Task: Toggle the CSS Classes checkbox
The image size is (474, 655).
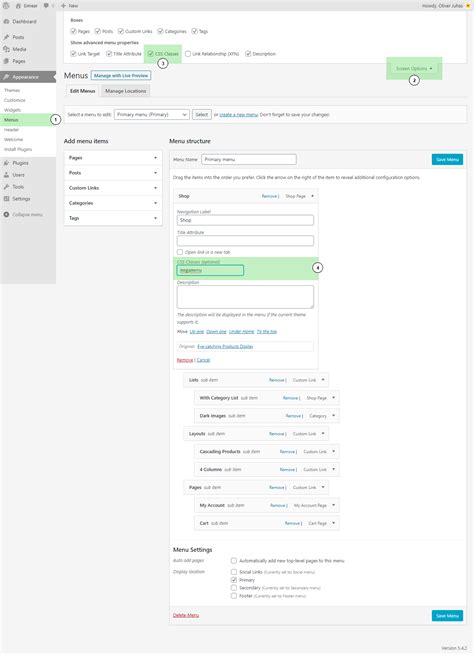Action: click(x=151, y=54)
